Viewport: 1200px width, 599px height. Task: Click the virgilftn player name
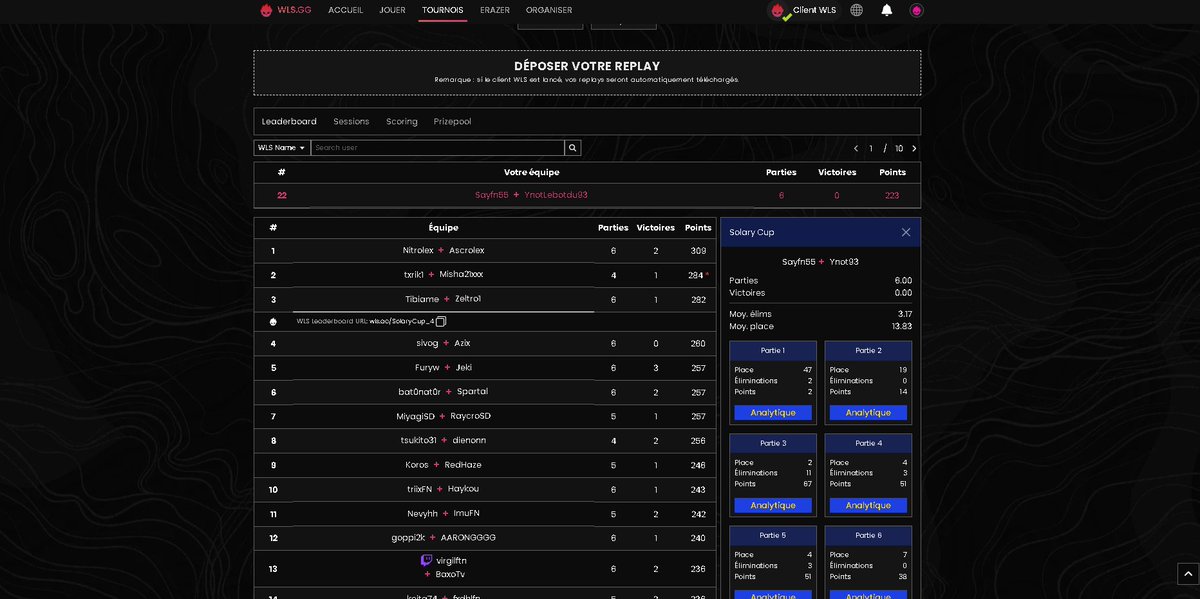coord(452,561)
